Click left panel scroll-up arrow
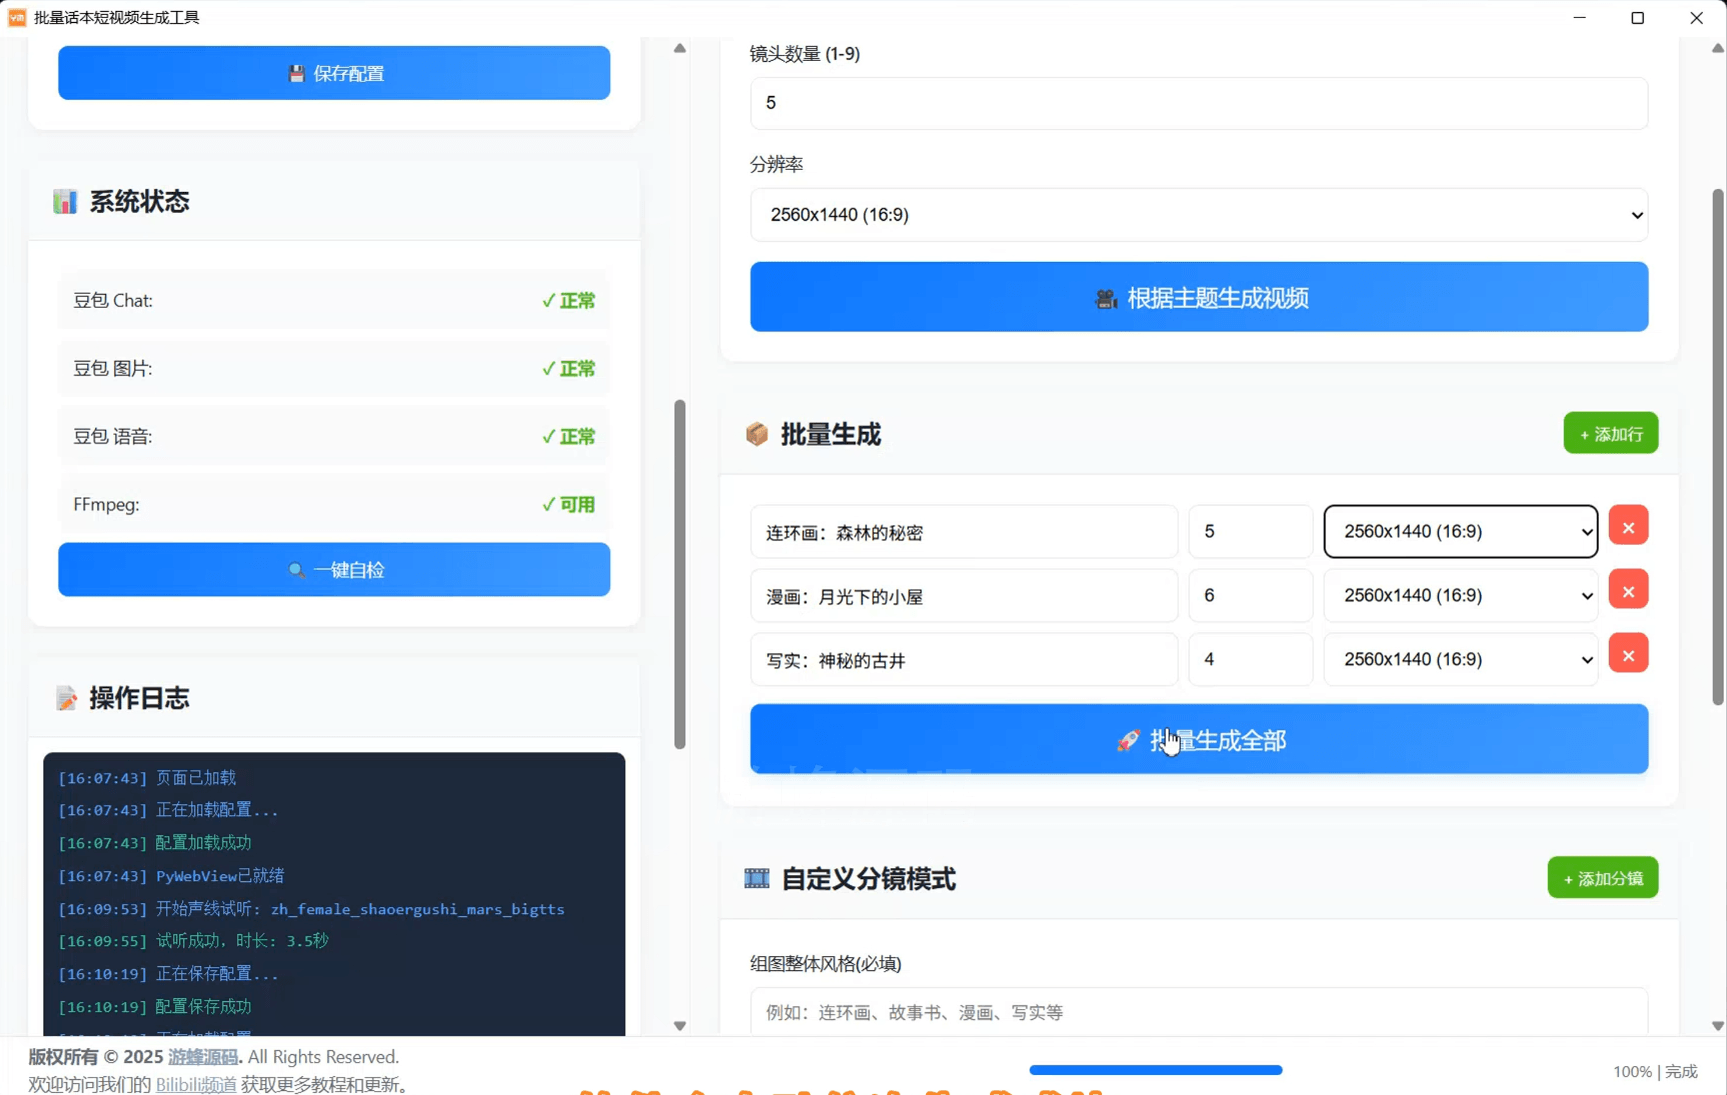The height and width of the screenshot is (1095, 1727). 680,48
